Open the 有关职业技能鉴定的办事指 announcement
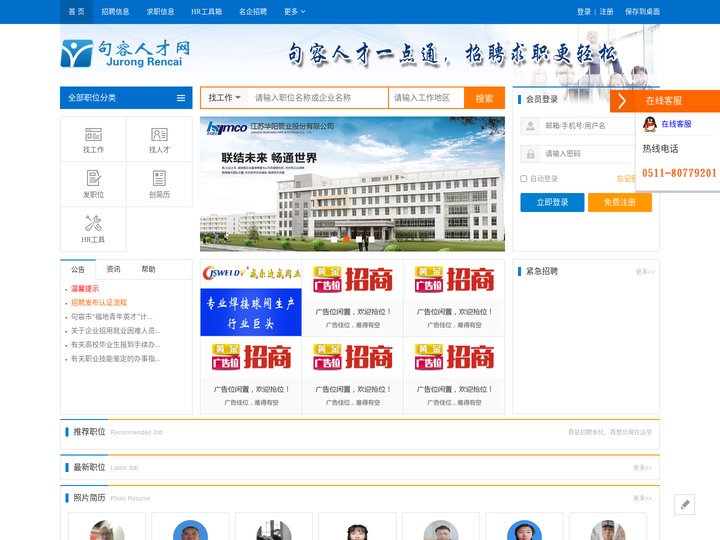This screenshot has width=720, height=540. tap(115, 359)
